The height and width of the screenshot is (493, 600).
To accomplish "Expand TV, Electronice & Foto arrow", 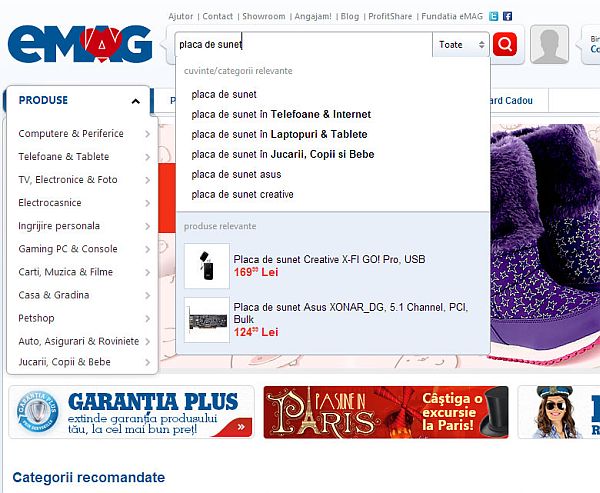I will point(147,180).
